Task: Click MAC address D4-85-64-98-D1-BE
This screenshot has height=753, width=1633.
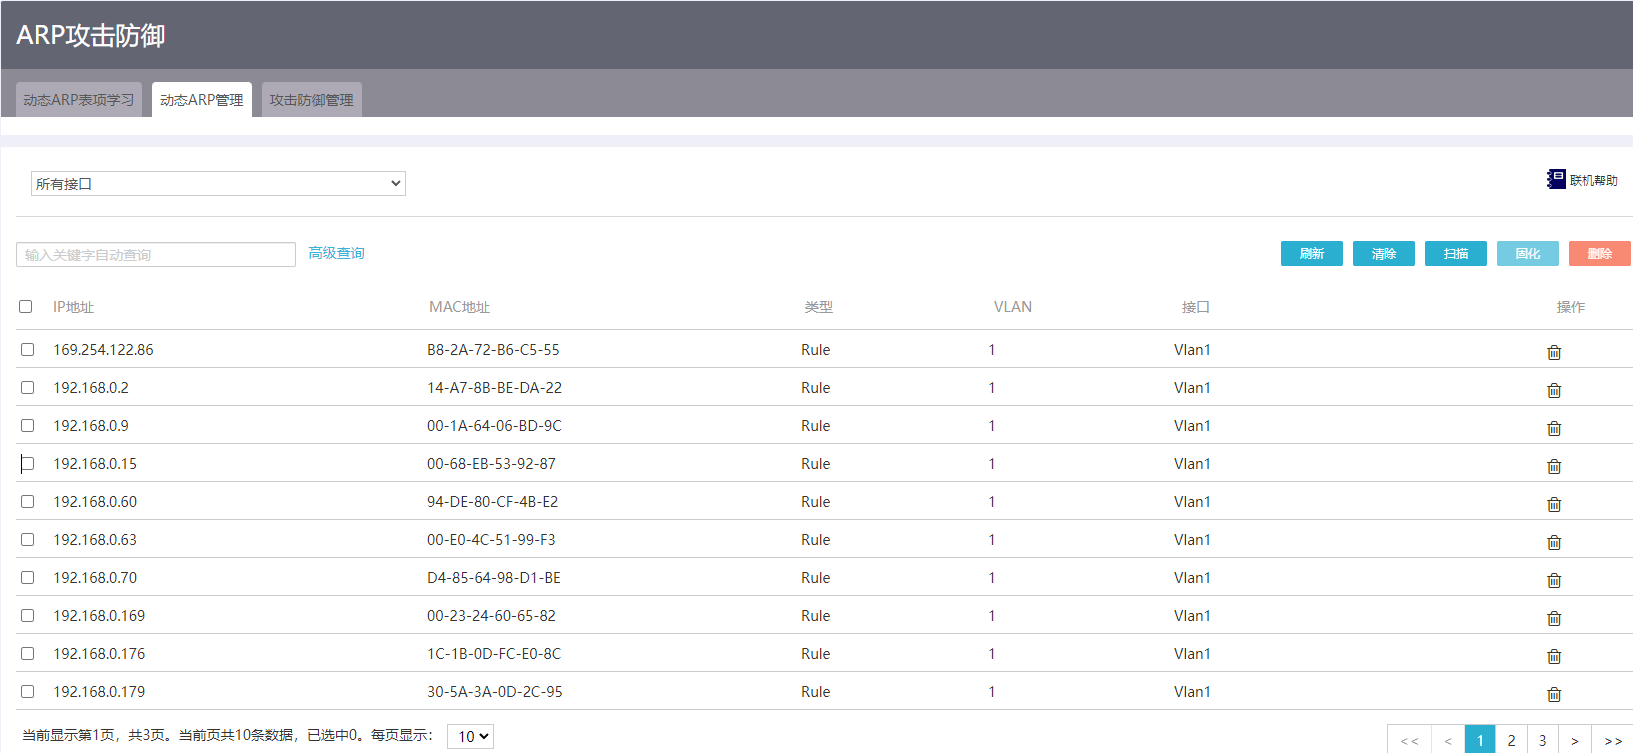Action: click(494, 578)
